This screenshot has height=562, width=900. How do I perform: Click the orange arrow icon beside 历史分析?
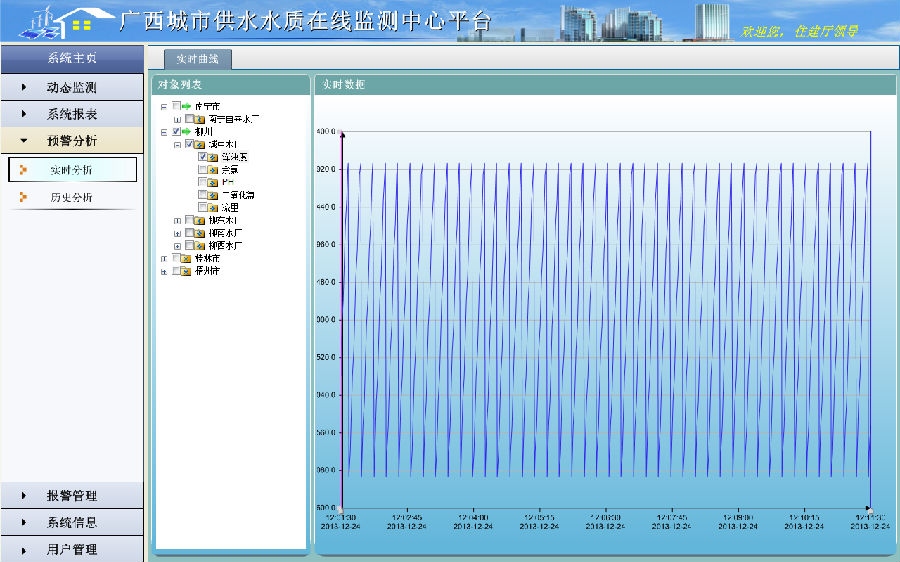click(23, 197)
